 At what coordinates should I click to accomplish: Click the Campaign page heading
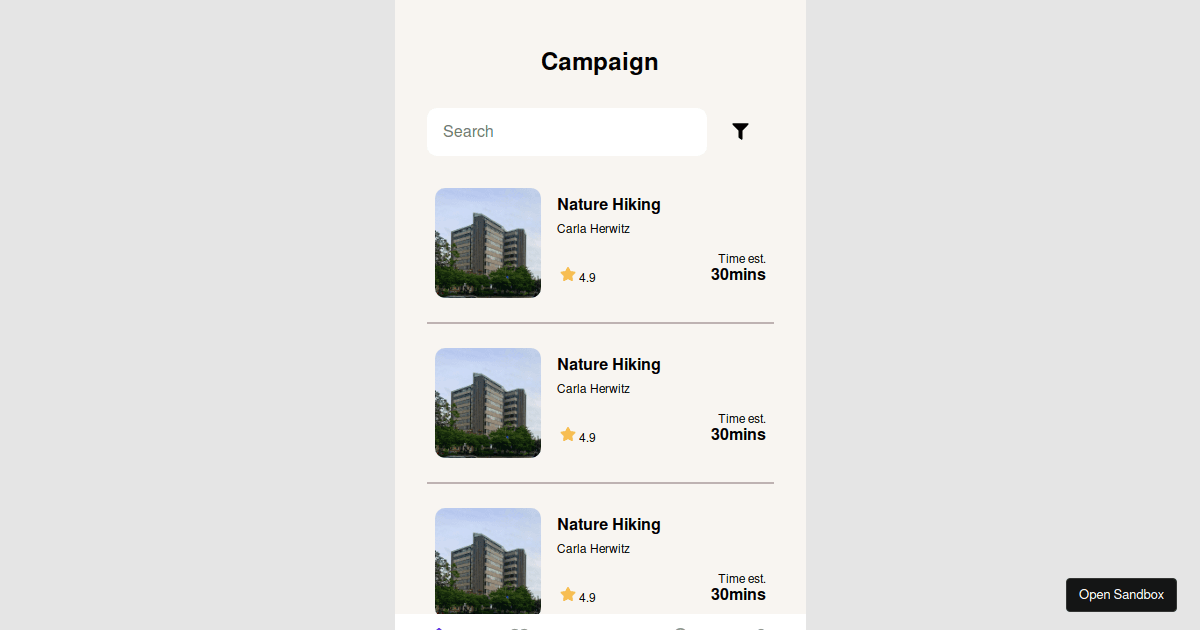(600, 62)
